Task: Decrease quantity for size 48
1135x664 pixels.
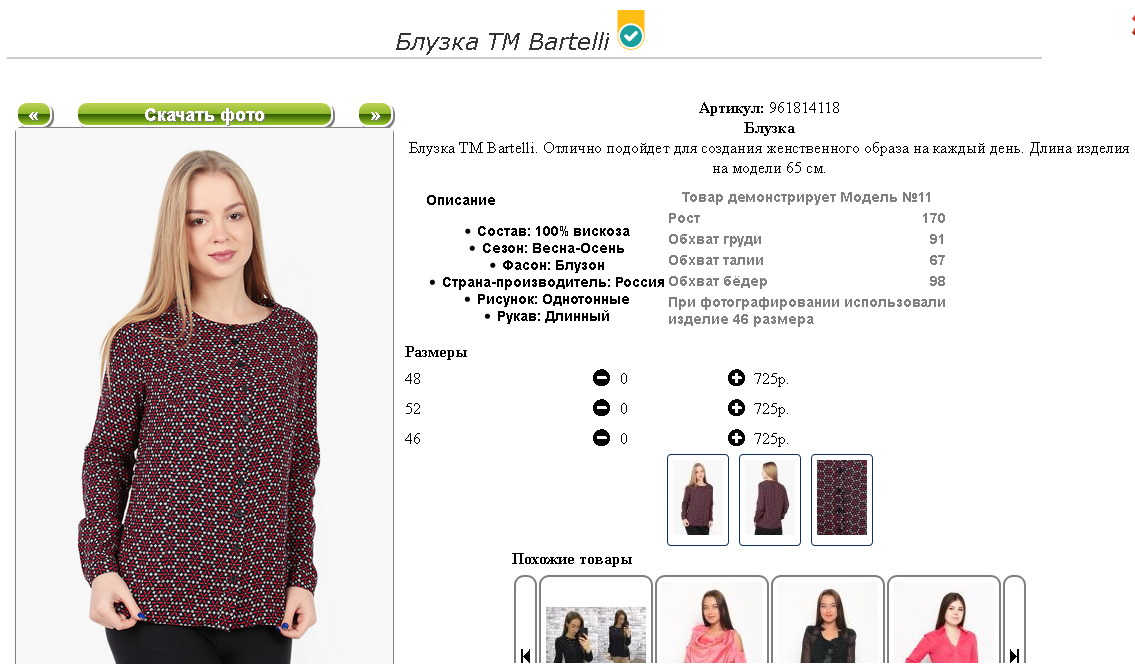Action: pyautogui.click(x=602, y=378)
